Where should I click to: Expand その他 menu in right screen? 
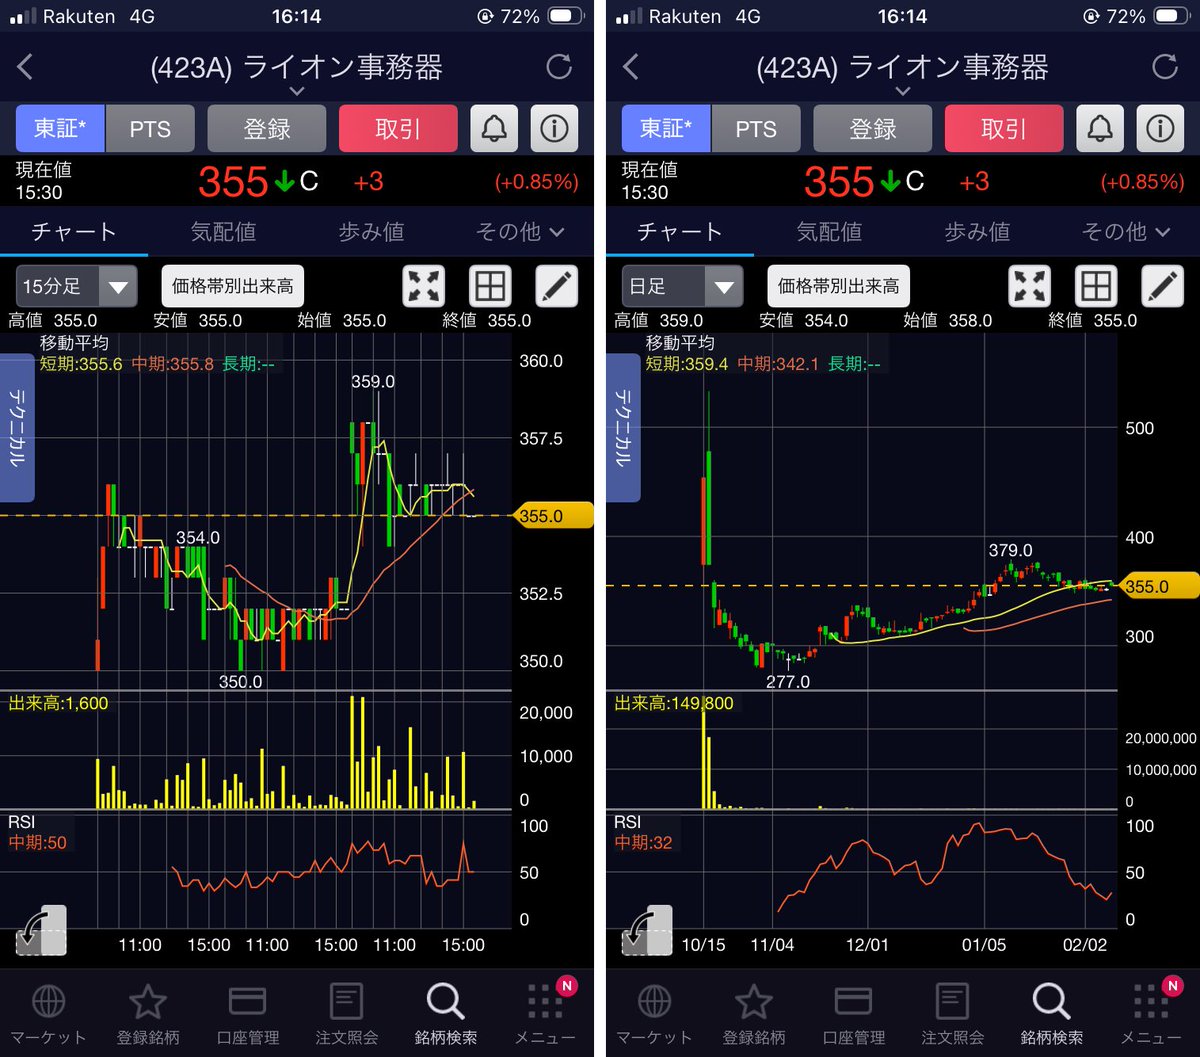(1126, 232)
